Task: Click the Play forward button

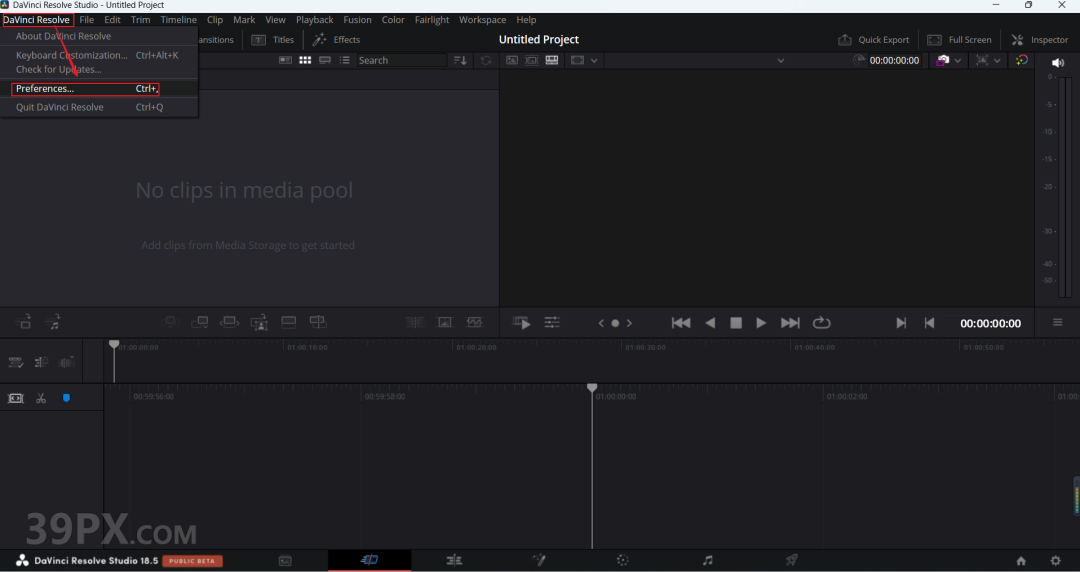Action: pyautogui.click(x=761, y=323)
